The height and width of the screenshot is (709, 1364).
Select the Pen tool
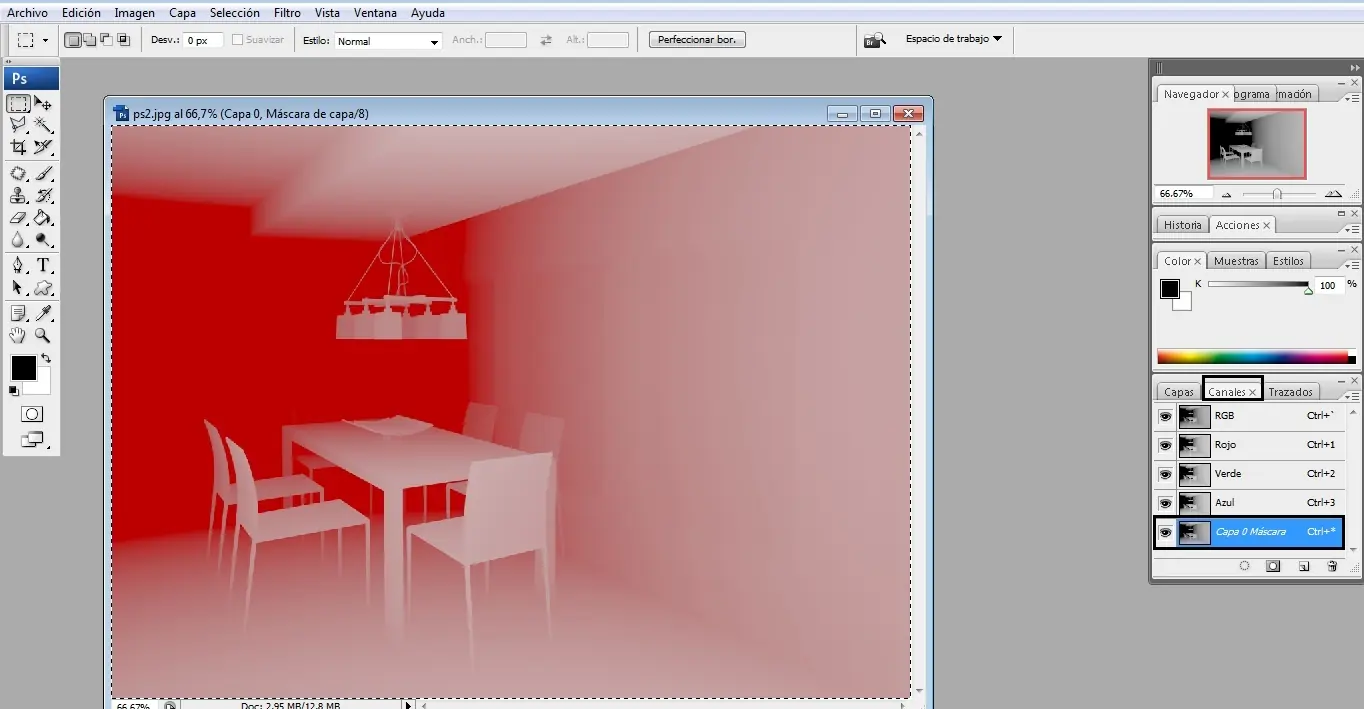click(x=18, y=266)
